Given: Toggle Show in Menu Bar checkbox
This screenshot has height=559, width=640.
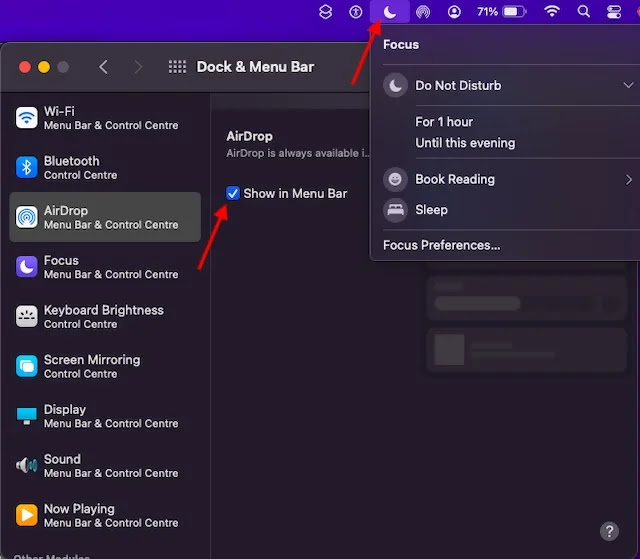Looking at the screenshot, I should tap(233, 193).
